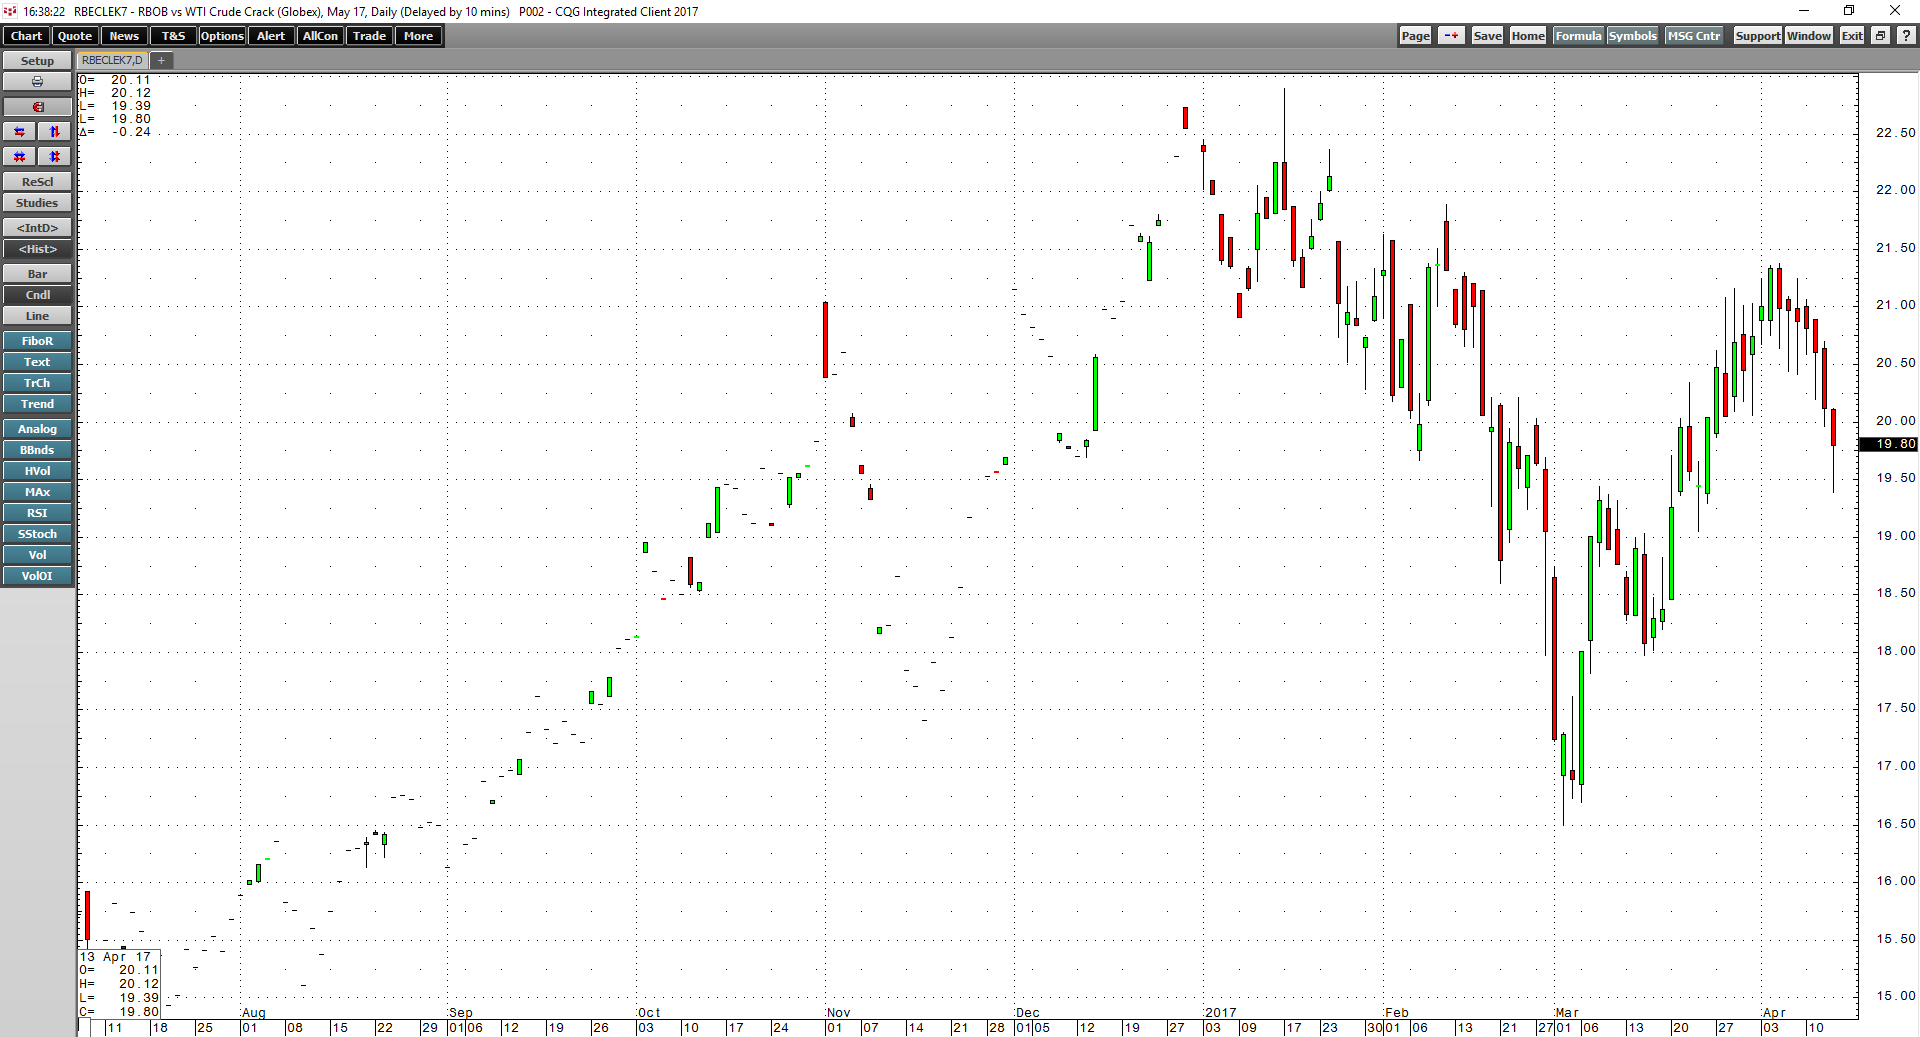This screenshot has width=1920, height=1037.
Task: Expand the IntD intraday selector
Action: (x=37, y=227)
